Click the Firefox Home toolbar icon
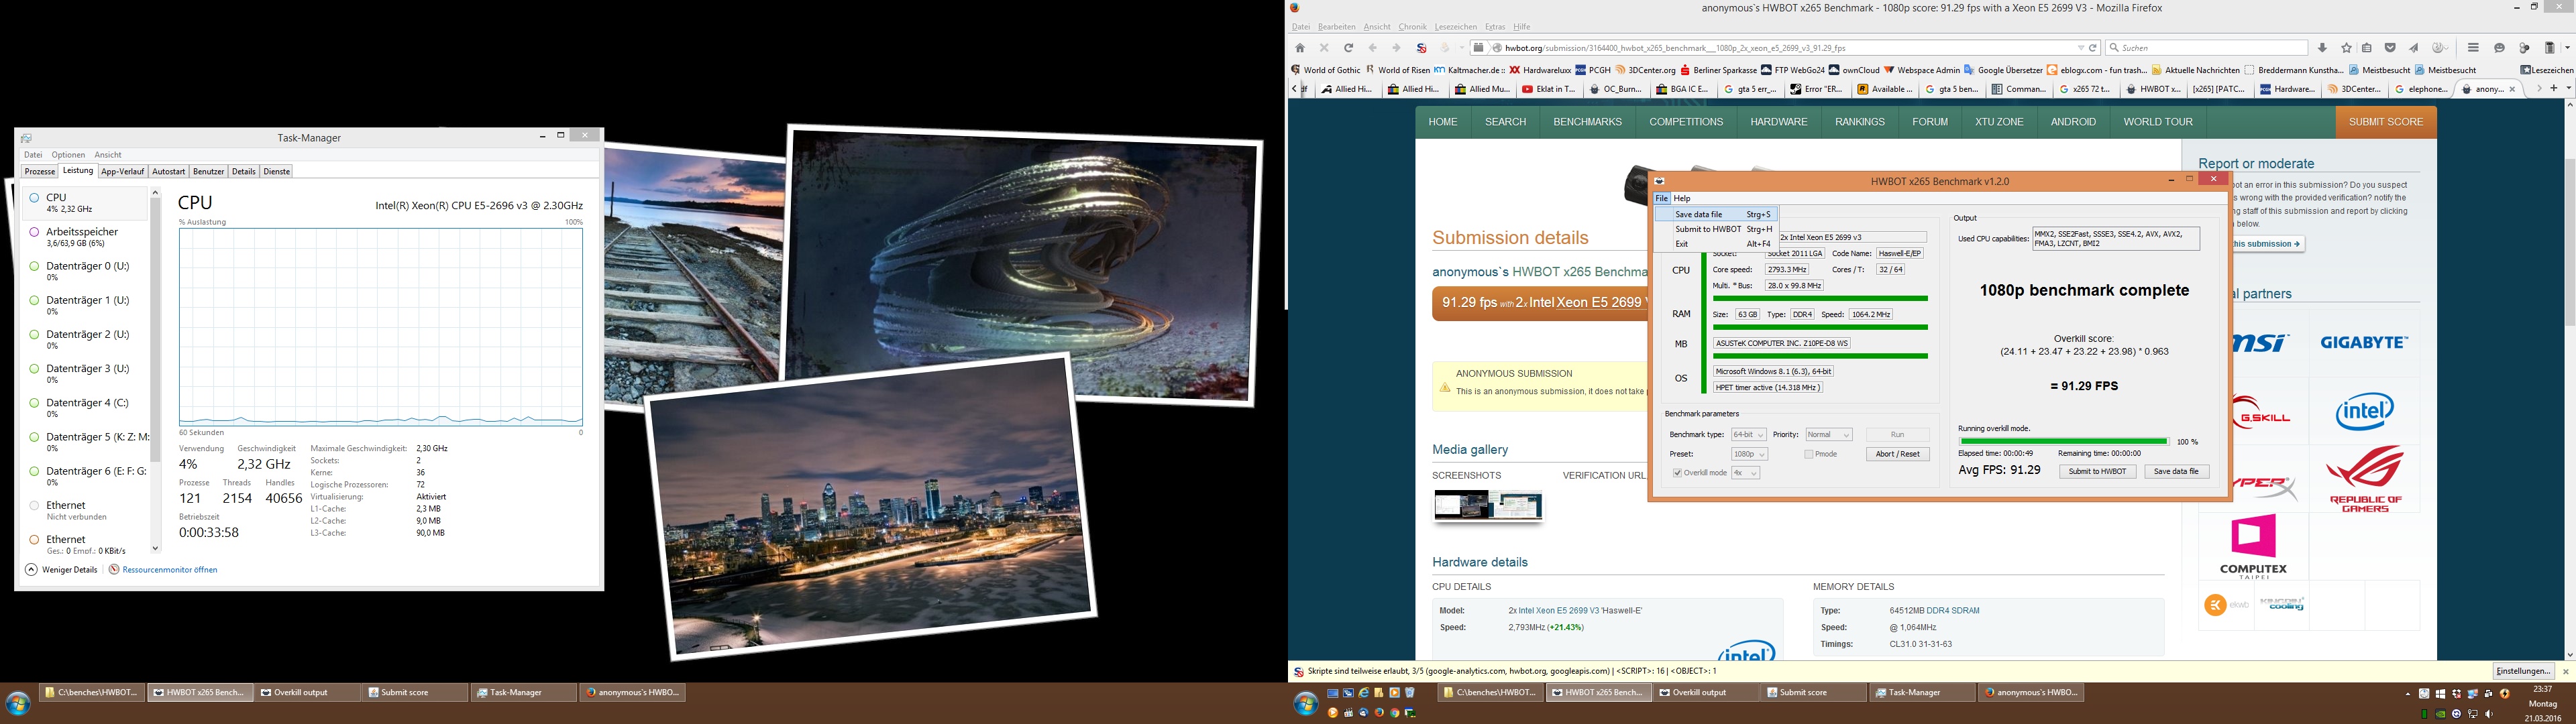This screenshot has width=2576, height=724. pyautogui.click(x=1300, y=48)
